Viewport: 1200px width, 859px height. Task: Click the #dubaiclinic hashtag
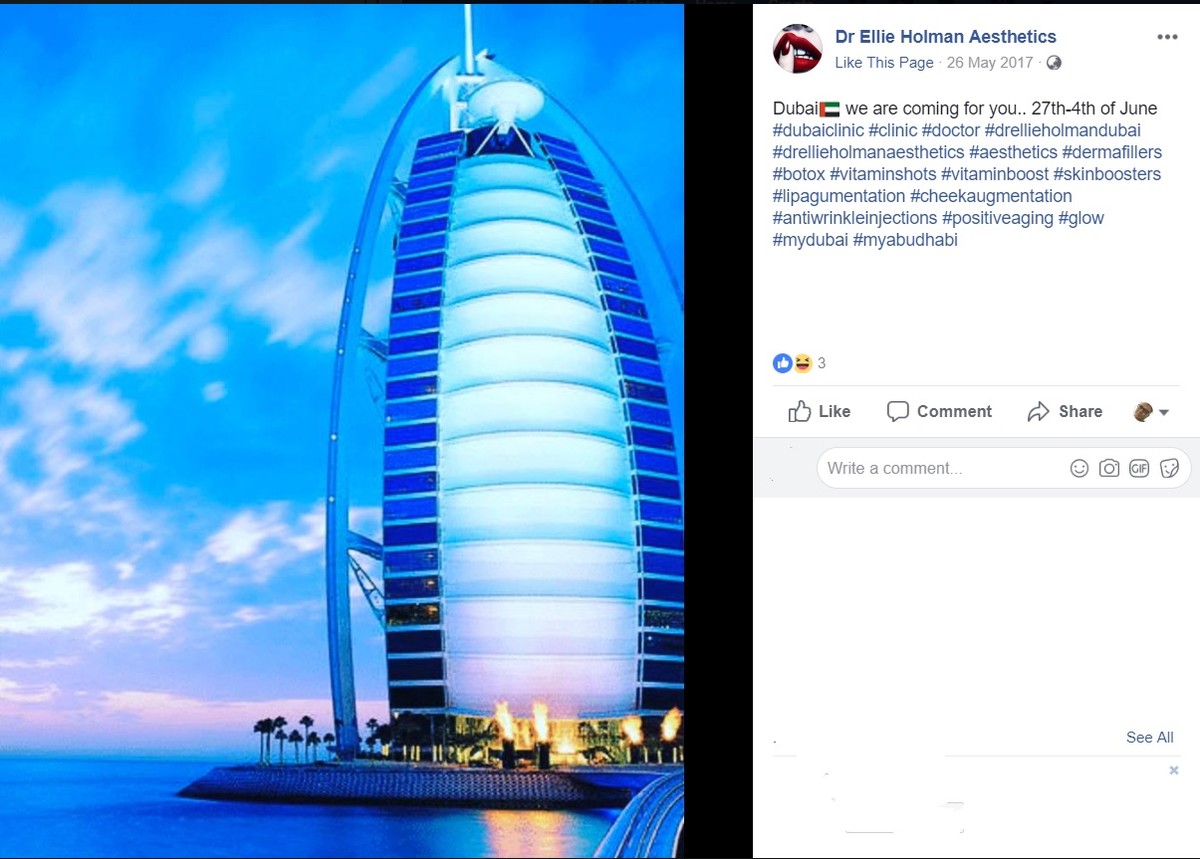tap(818, 130)
